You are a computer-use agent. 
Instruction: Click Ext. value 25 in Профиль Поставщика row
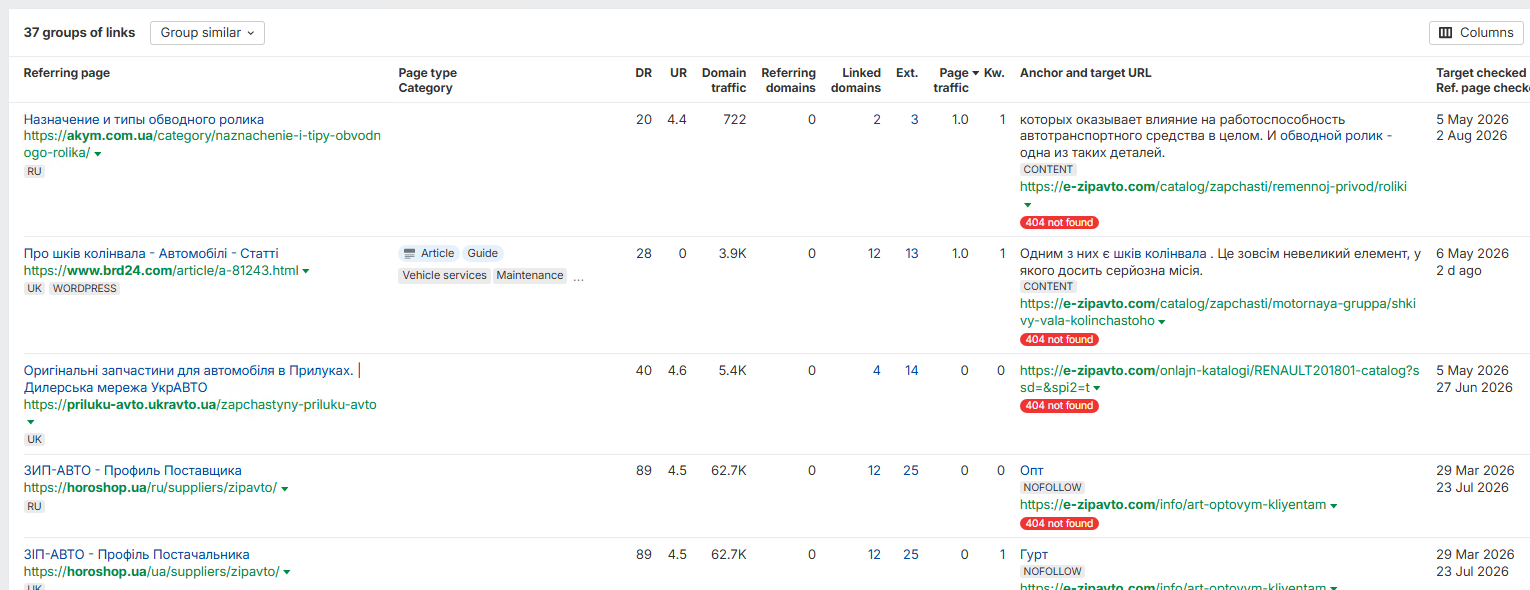911,470
